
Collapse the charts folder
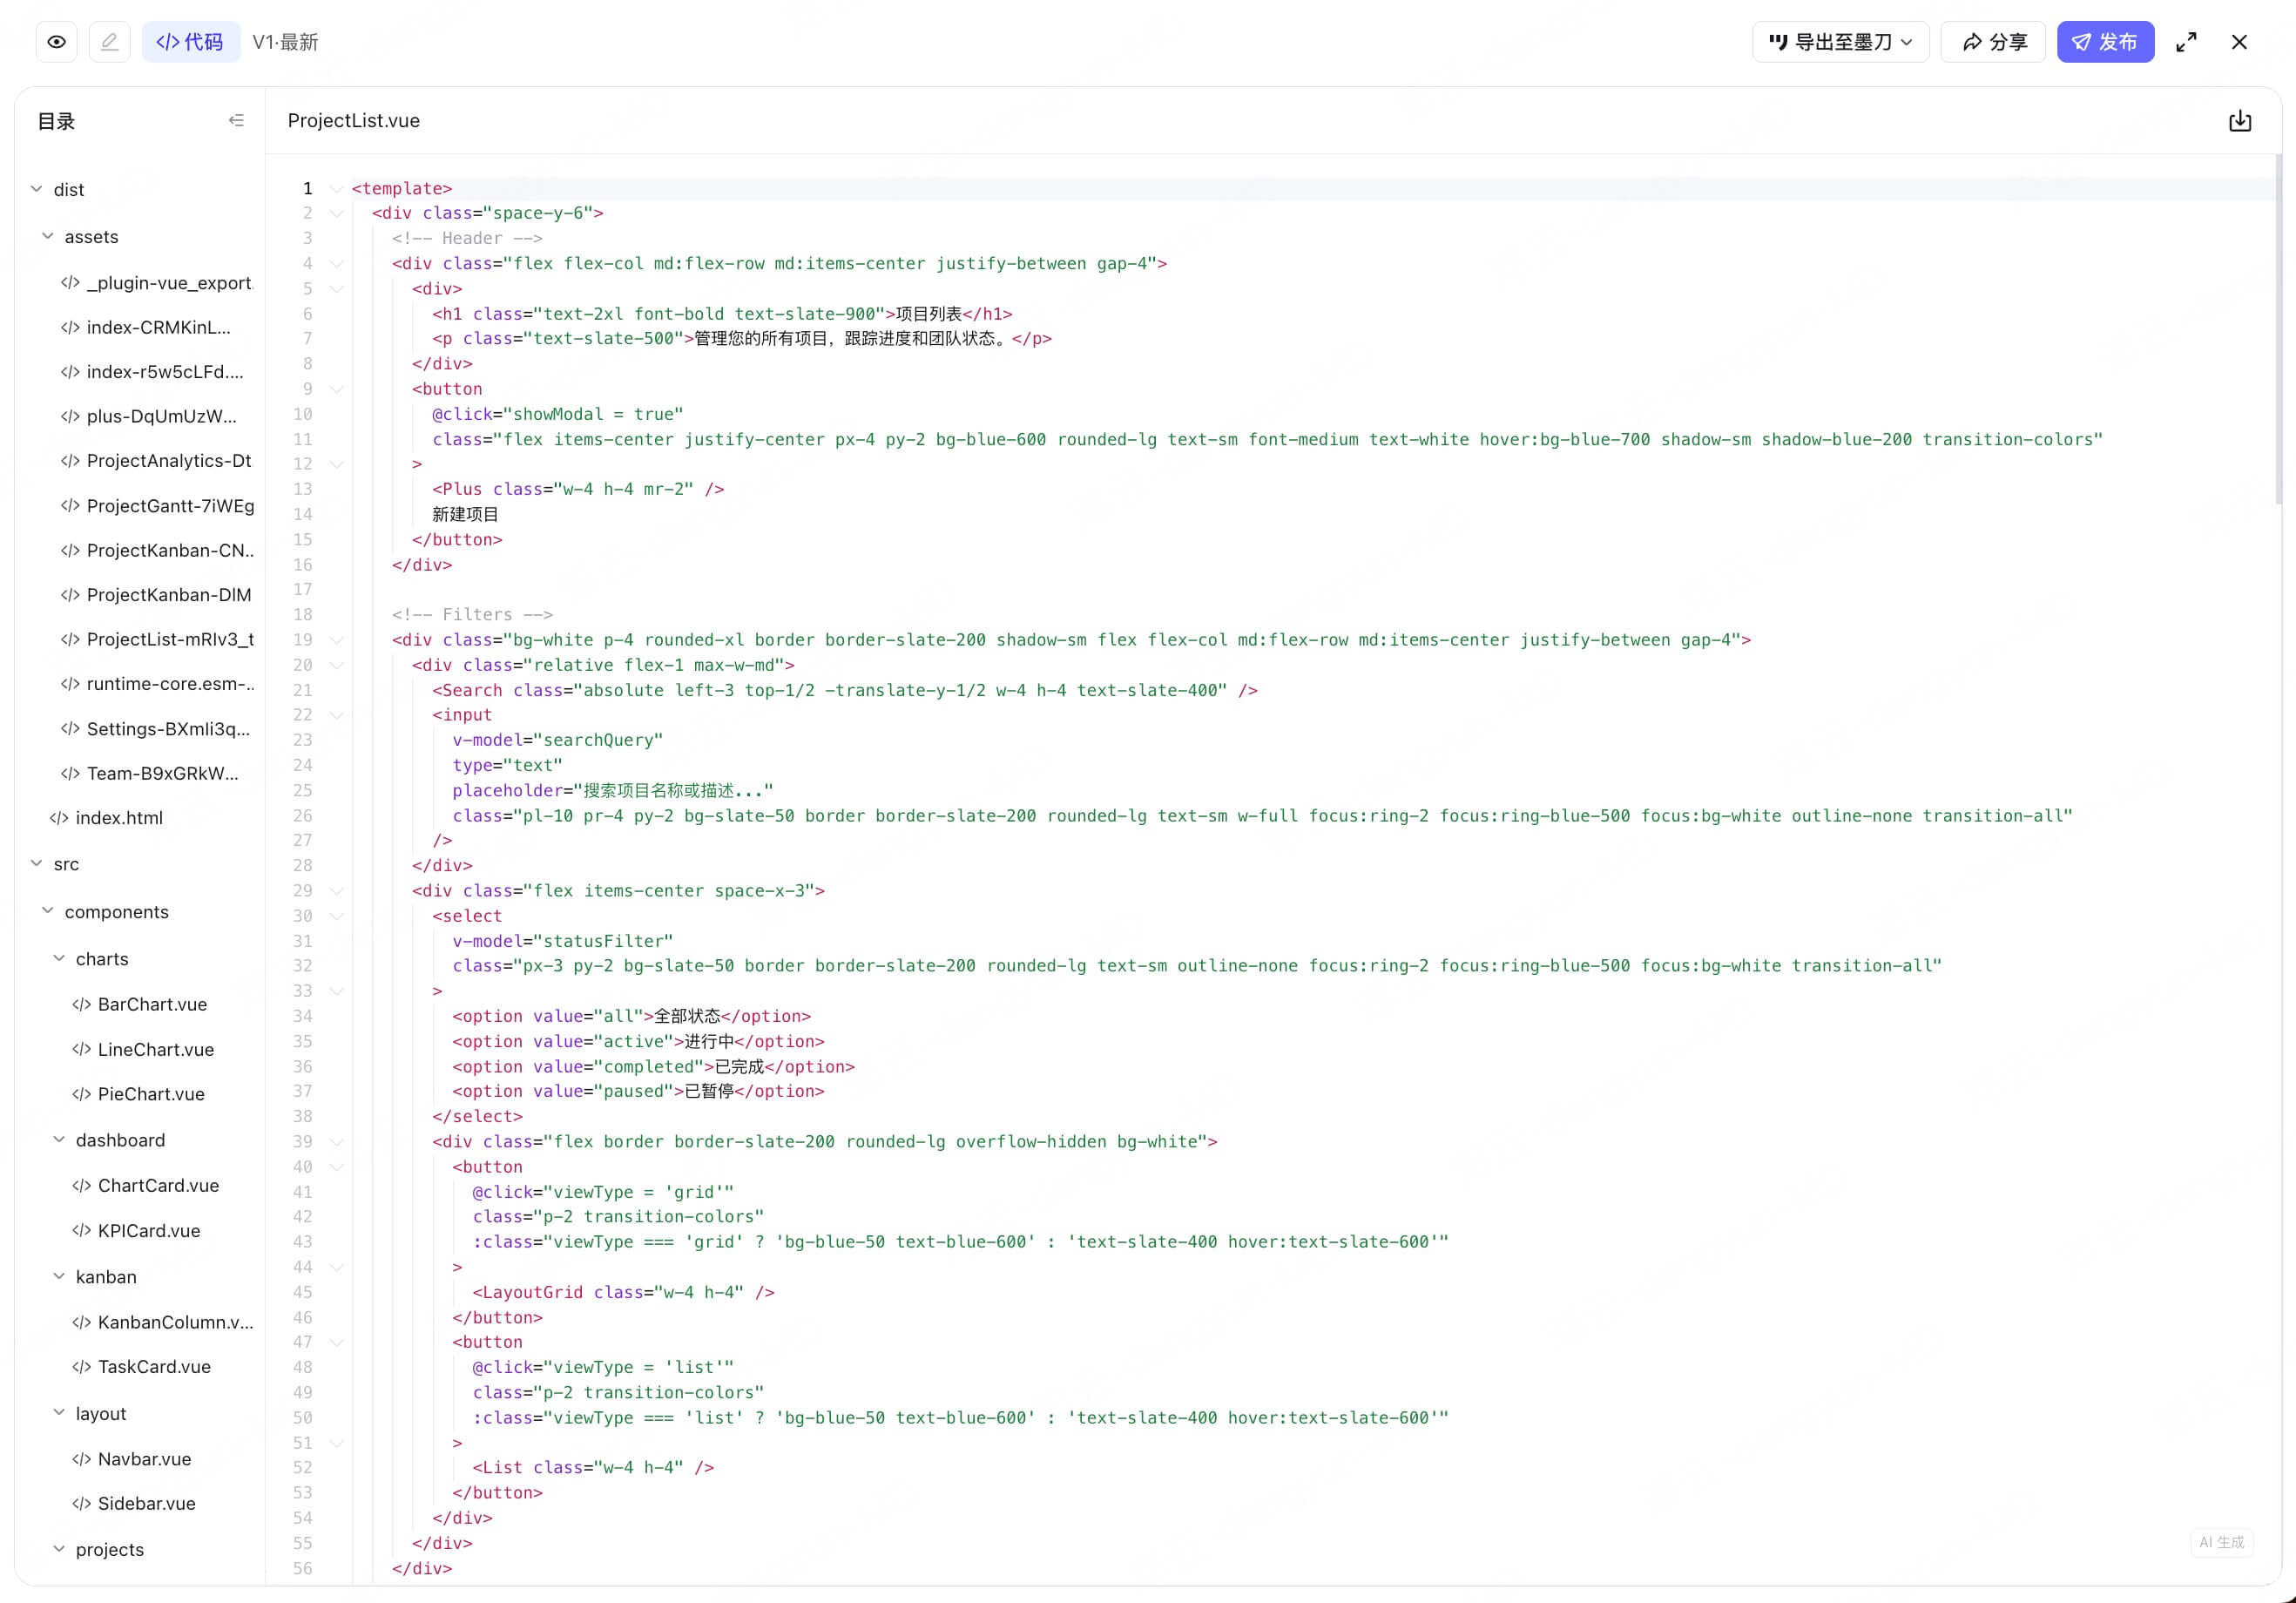point(59,958)
